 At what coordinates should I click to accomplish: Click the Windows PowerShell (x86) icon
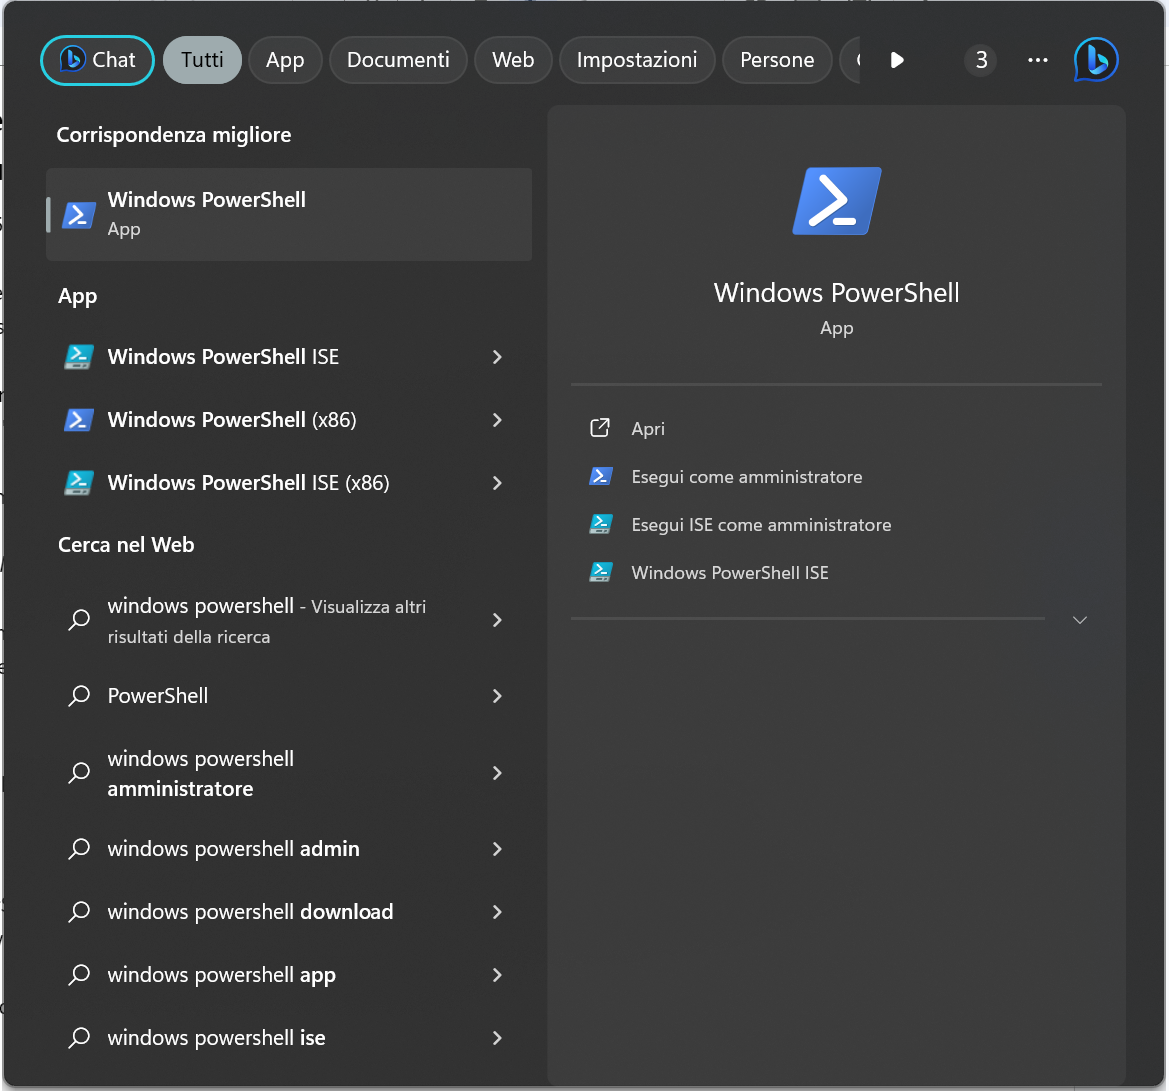coord(78,420)
